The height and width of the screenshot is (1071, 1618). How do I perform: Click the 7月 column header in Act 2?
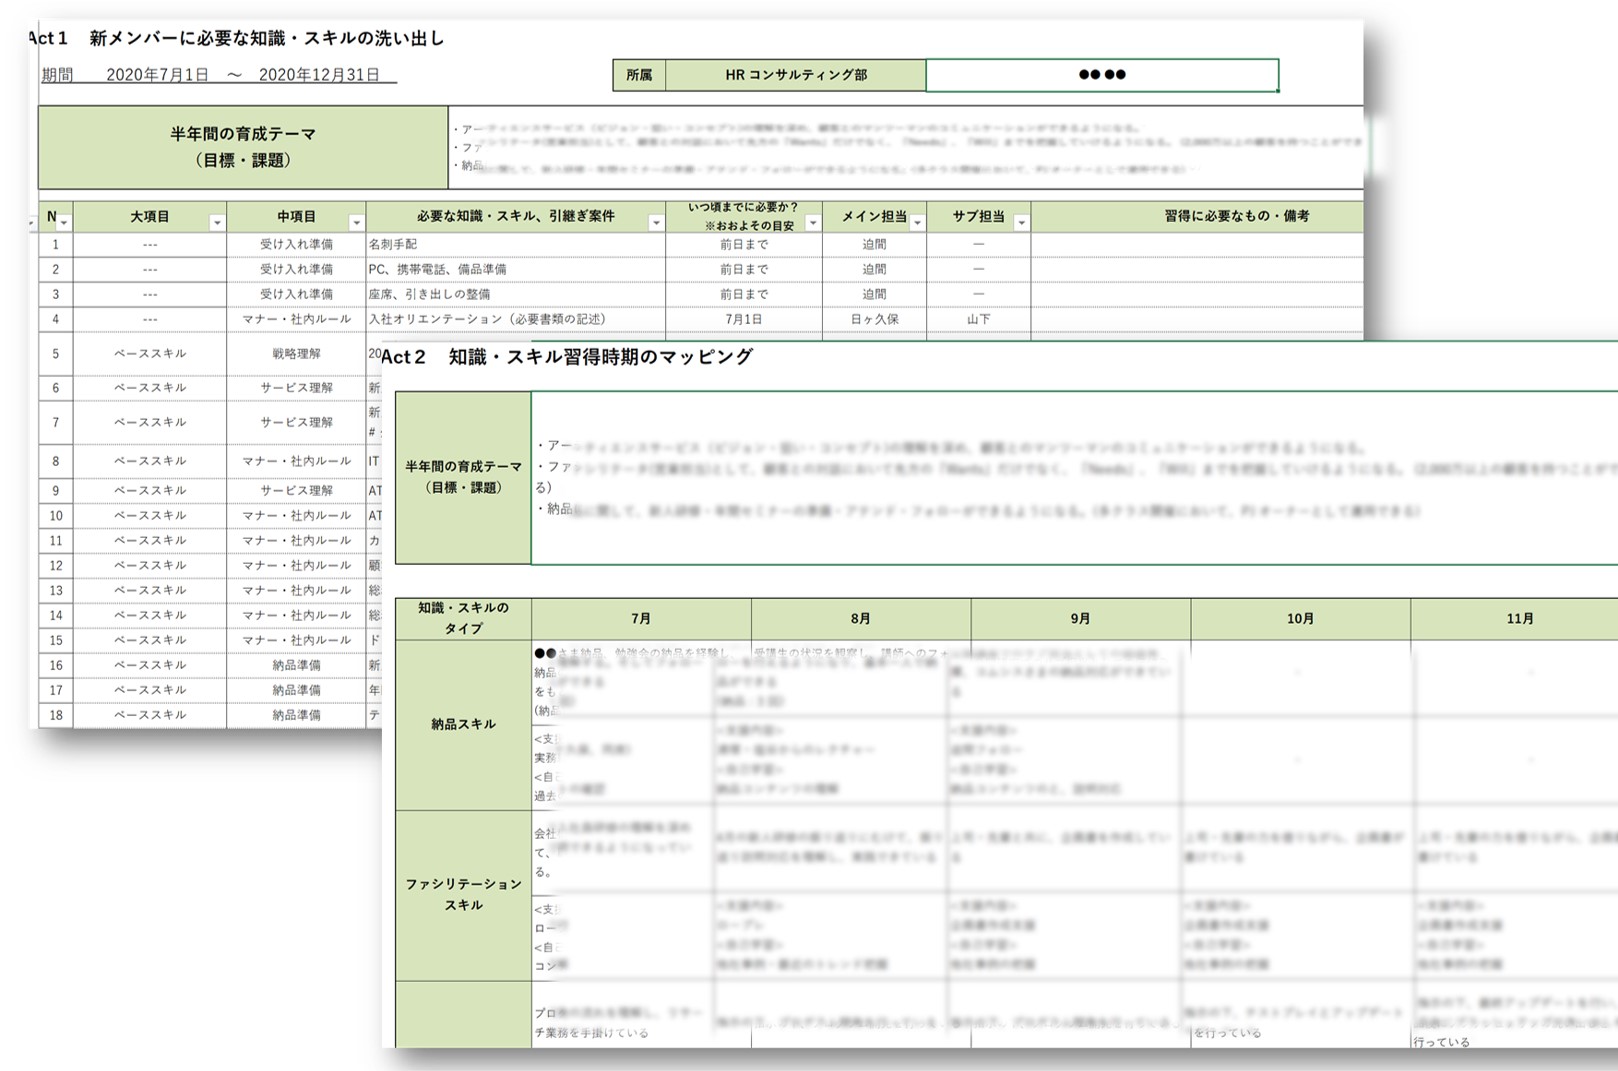coord(641,619)
